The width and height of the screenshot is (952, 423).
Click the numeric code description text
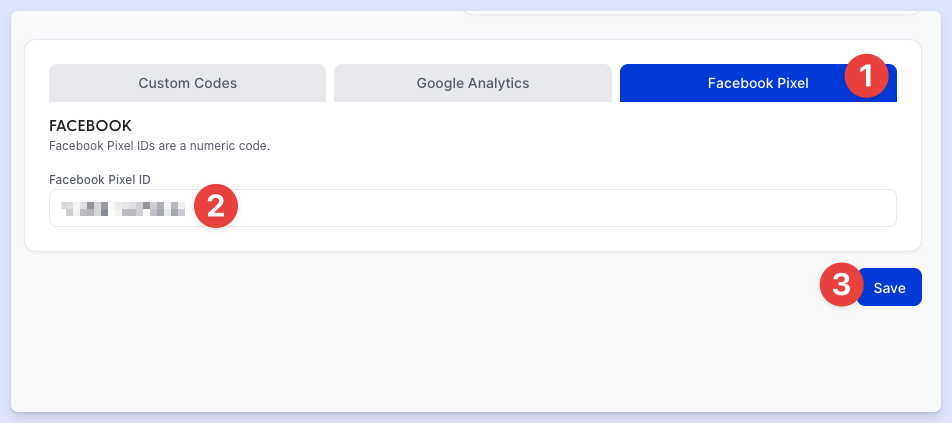159,146
